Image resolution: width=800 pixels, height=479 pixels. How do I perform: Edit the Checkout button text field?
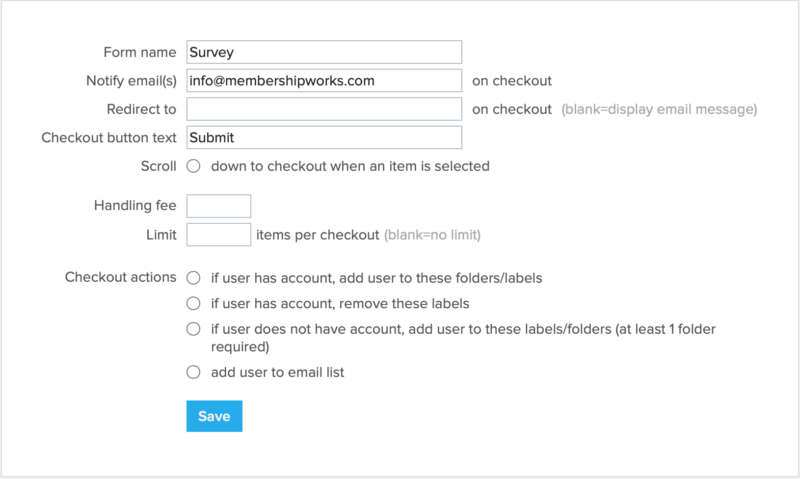pos(324,138)
